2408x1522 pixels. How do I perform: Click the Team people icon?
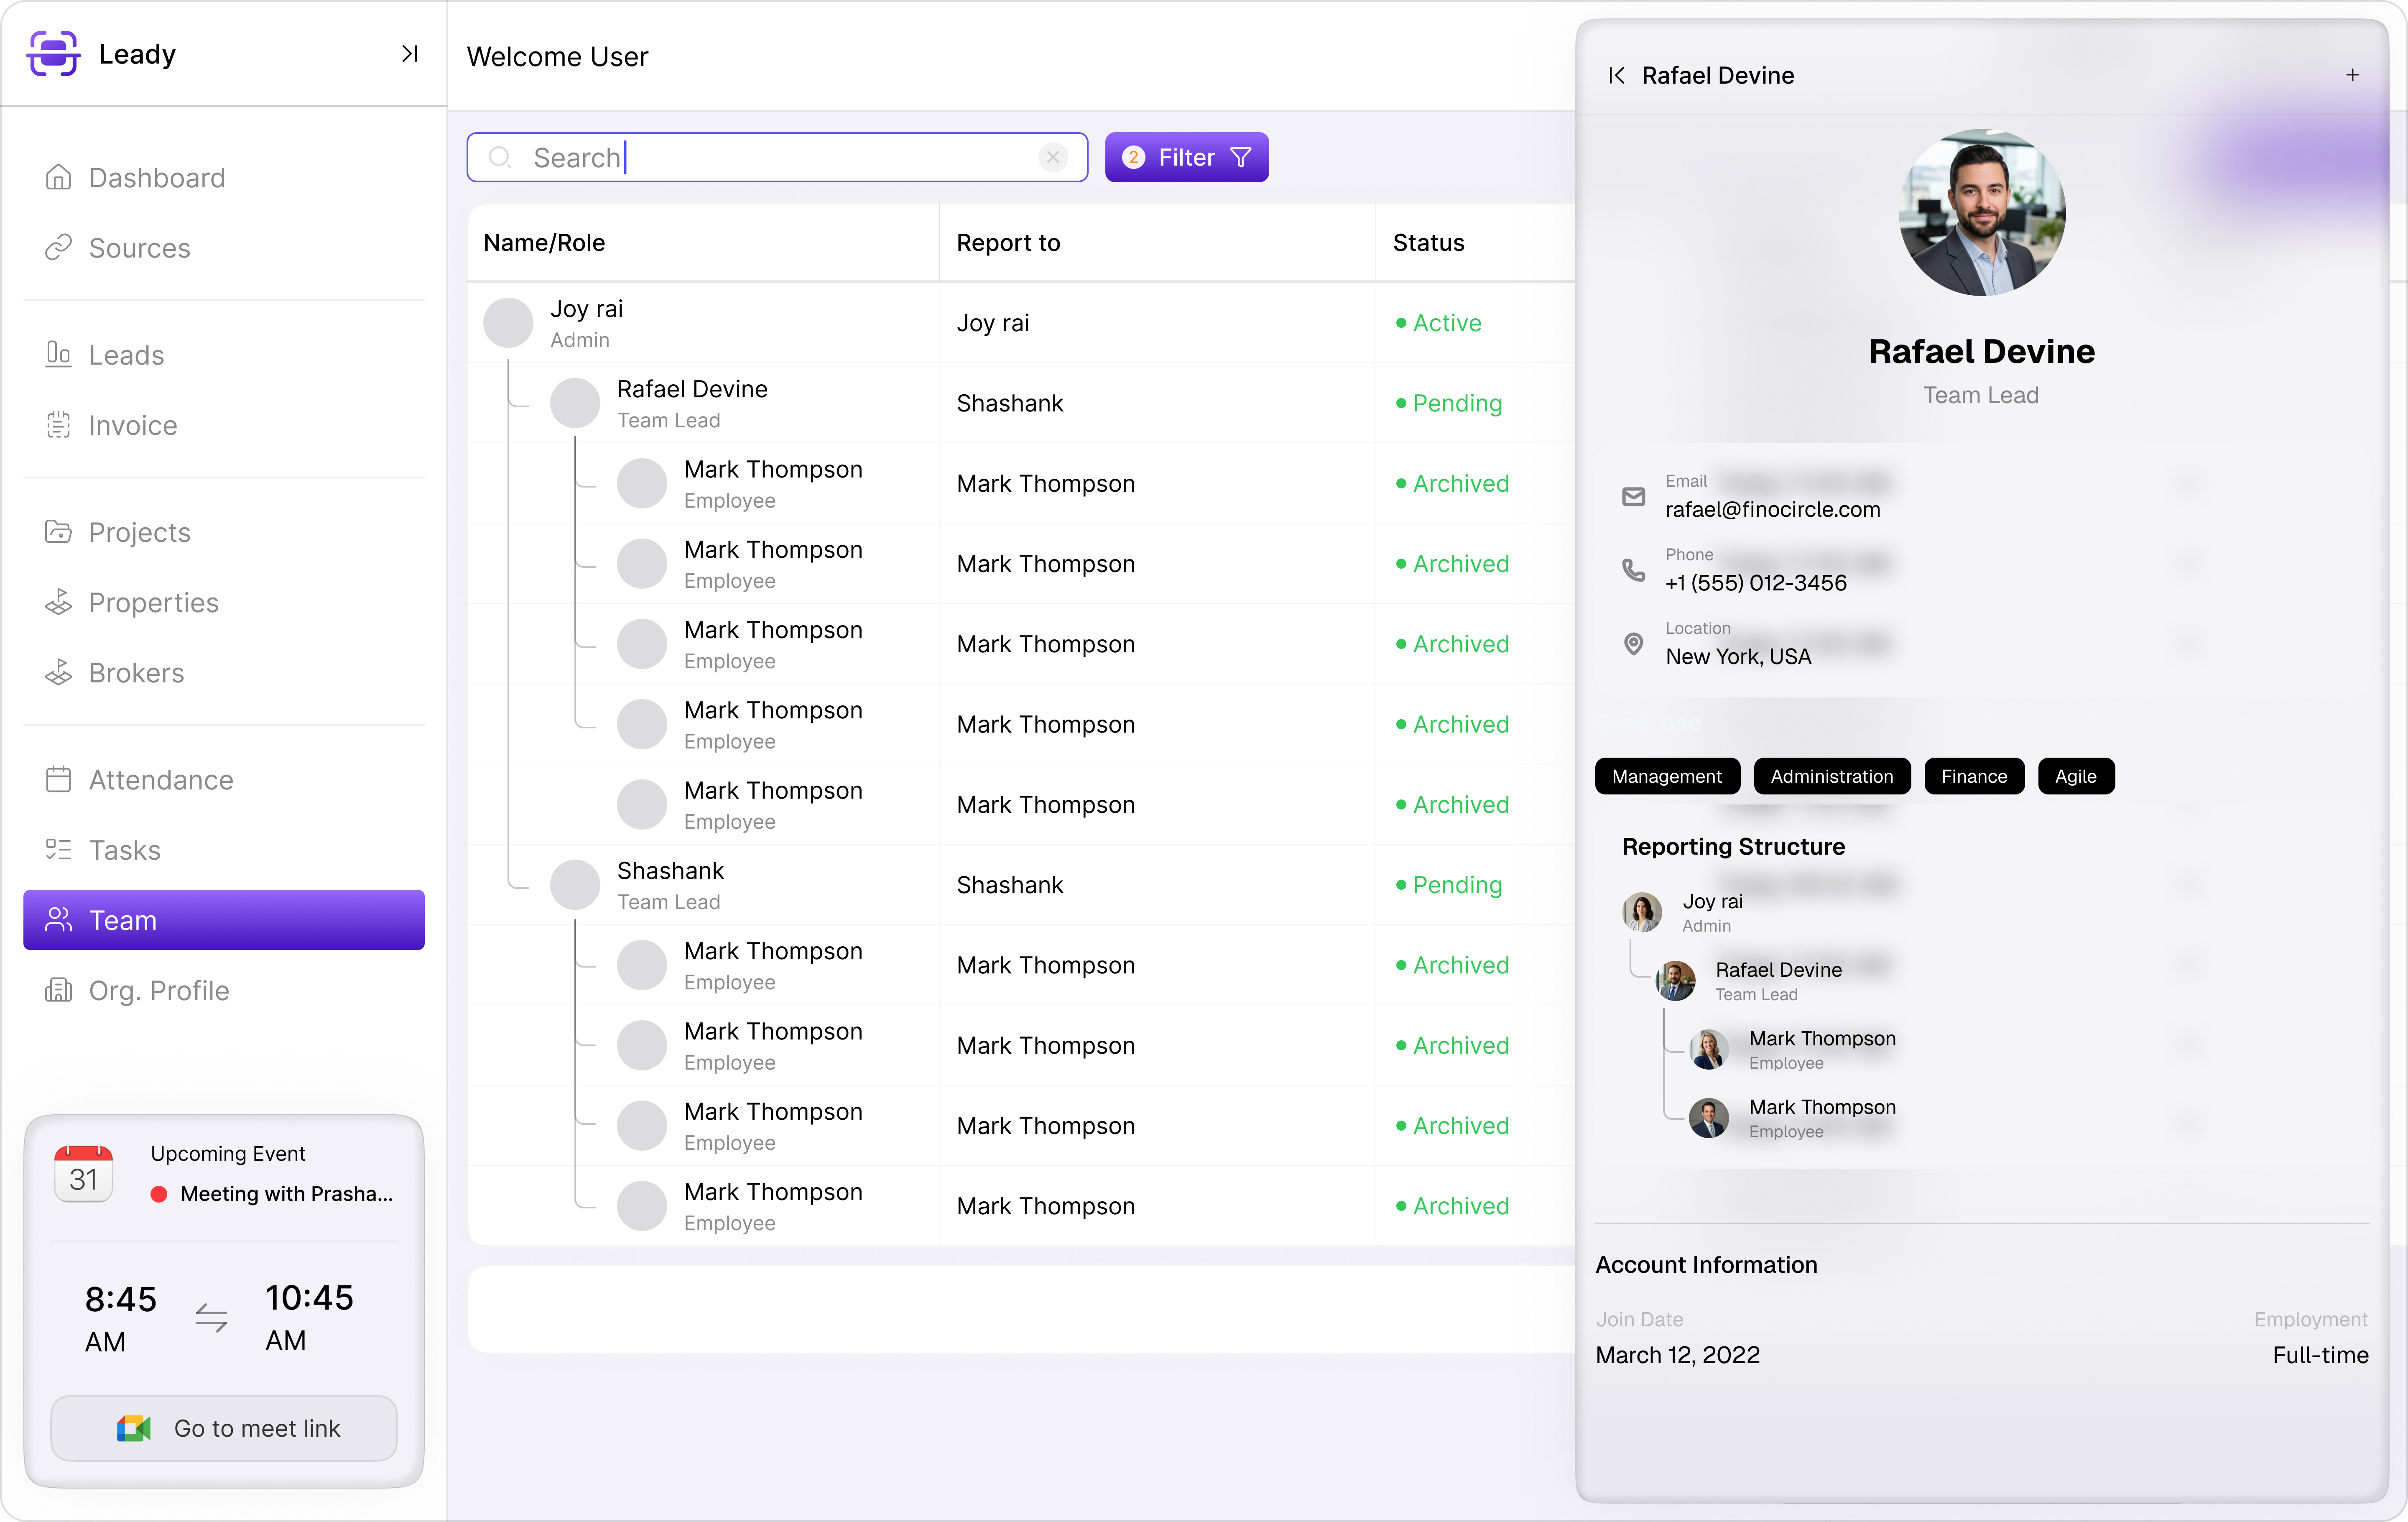59,920
